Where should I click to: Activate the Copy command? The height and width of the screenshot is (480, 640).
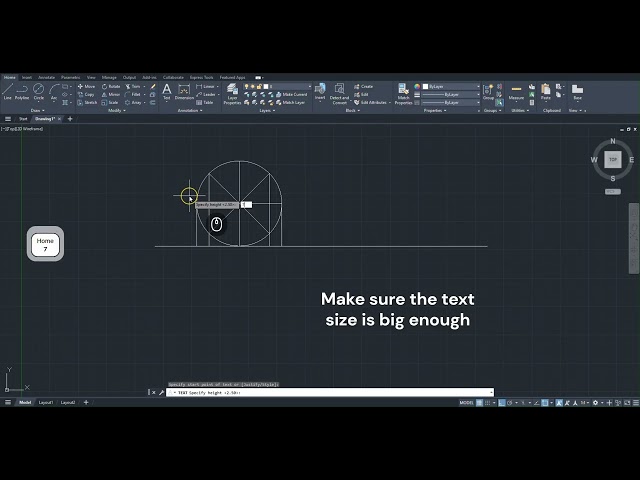tap(86, 94)
